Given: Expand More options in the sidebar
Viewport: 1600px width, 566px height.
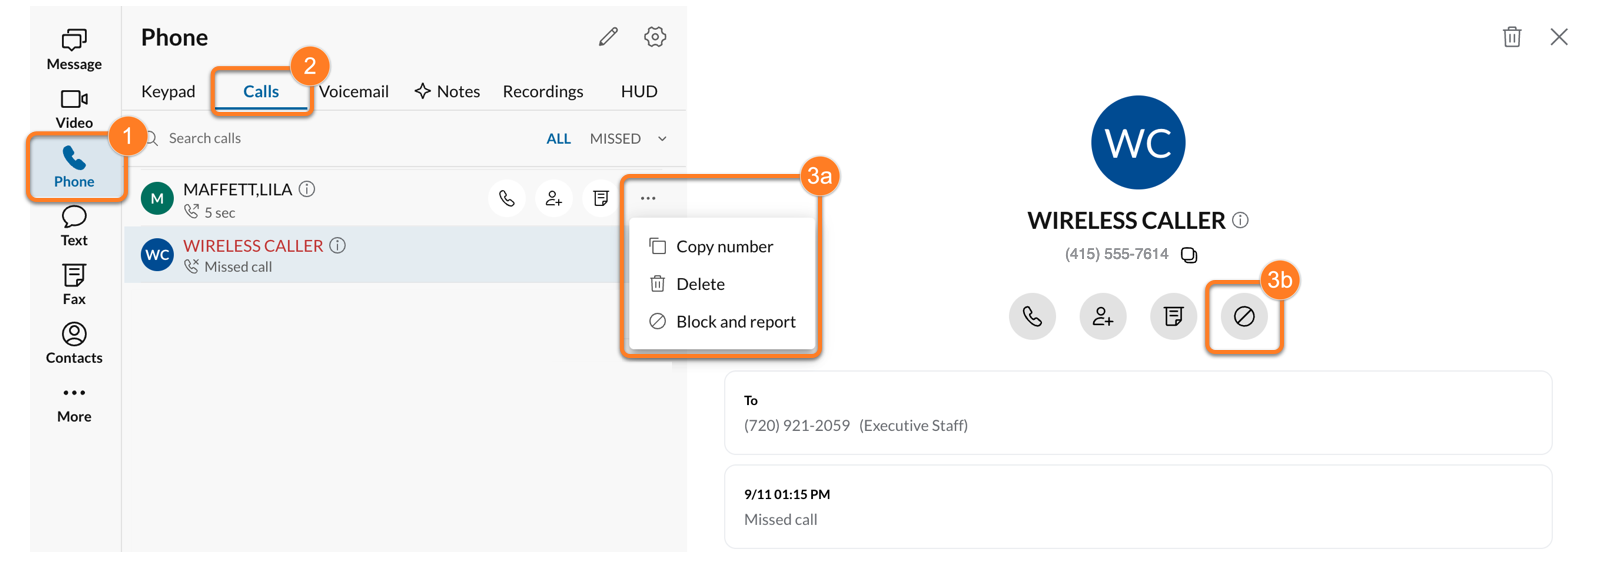Looking at the screenshot, I should tap(74, 402).
